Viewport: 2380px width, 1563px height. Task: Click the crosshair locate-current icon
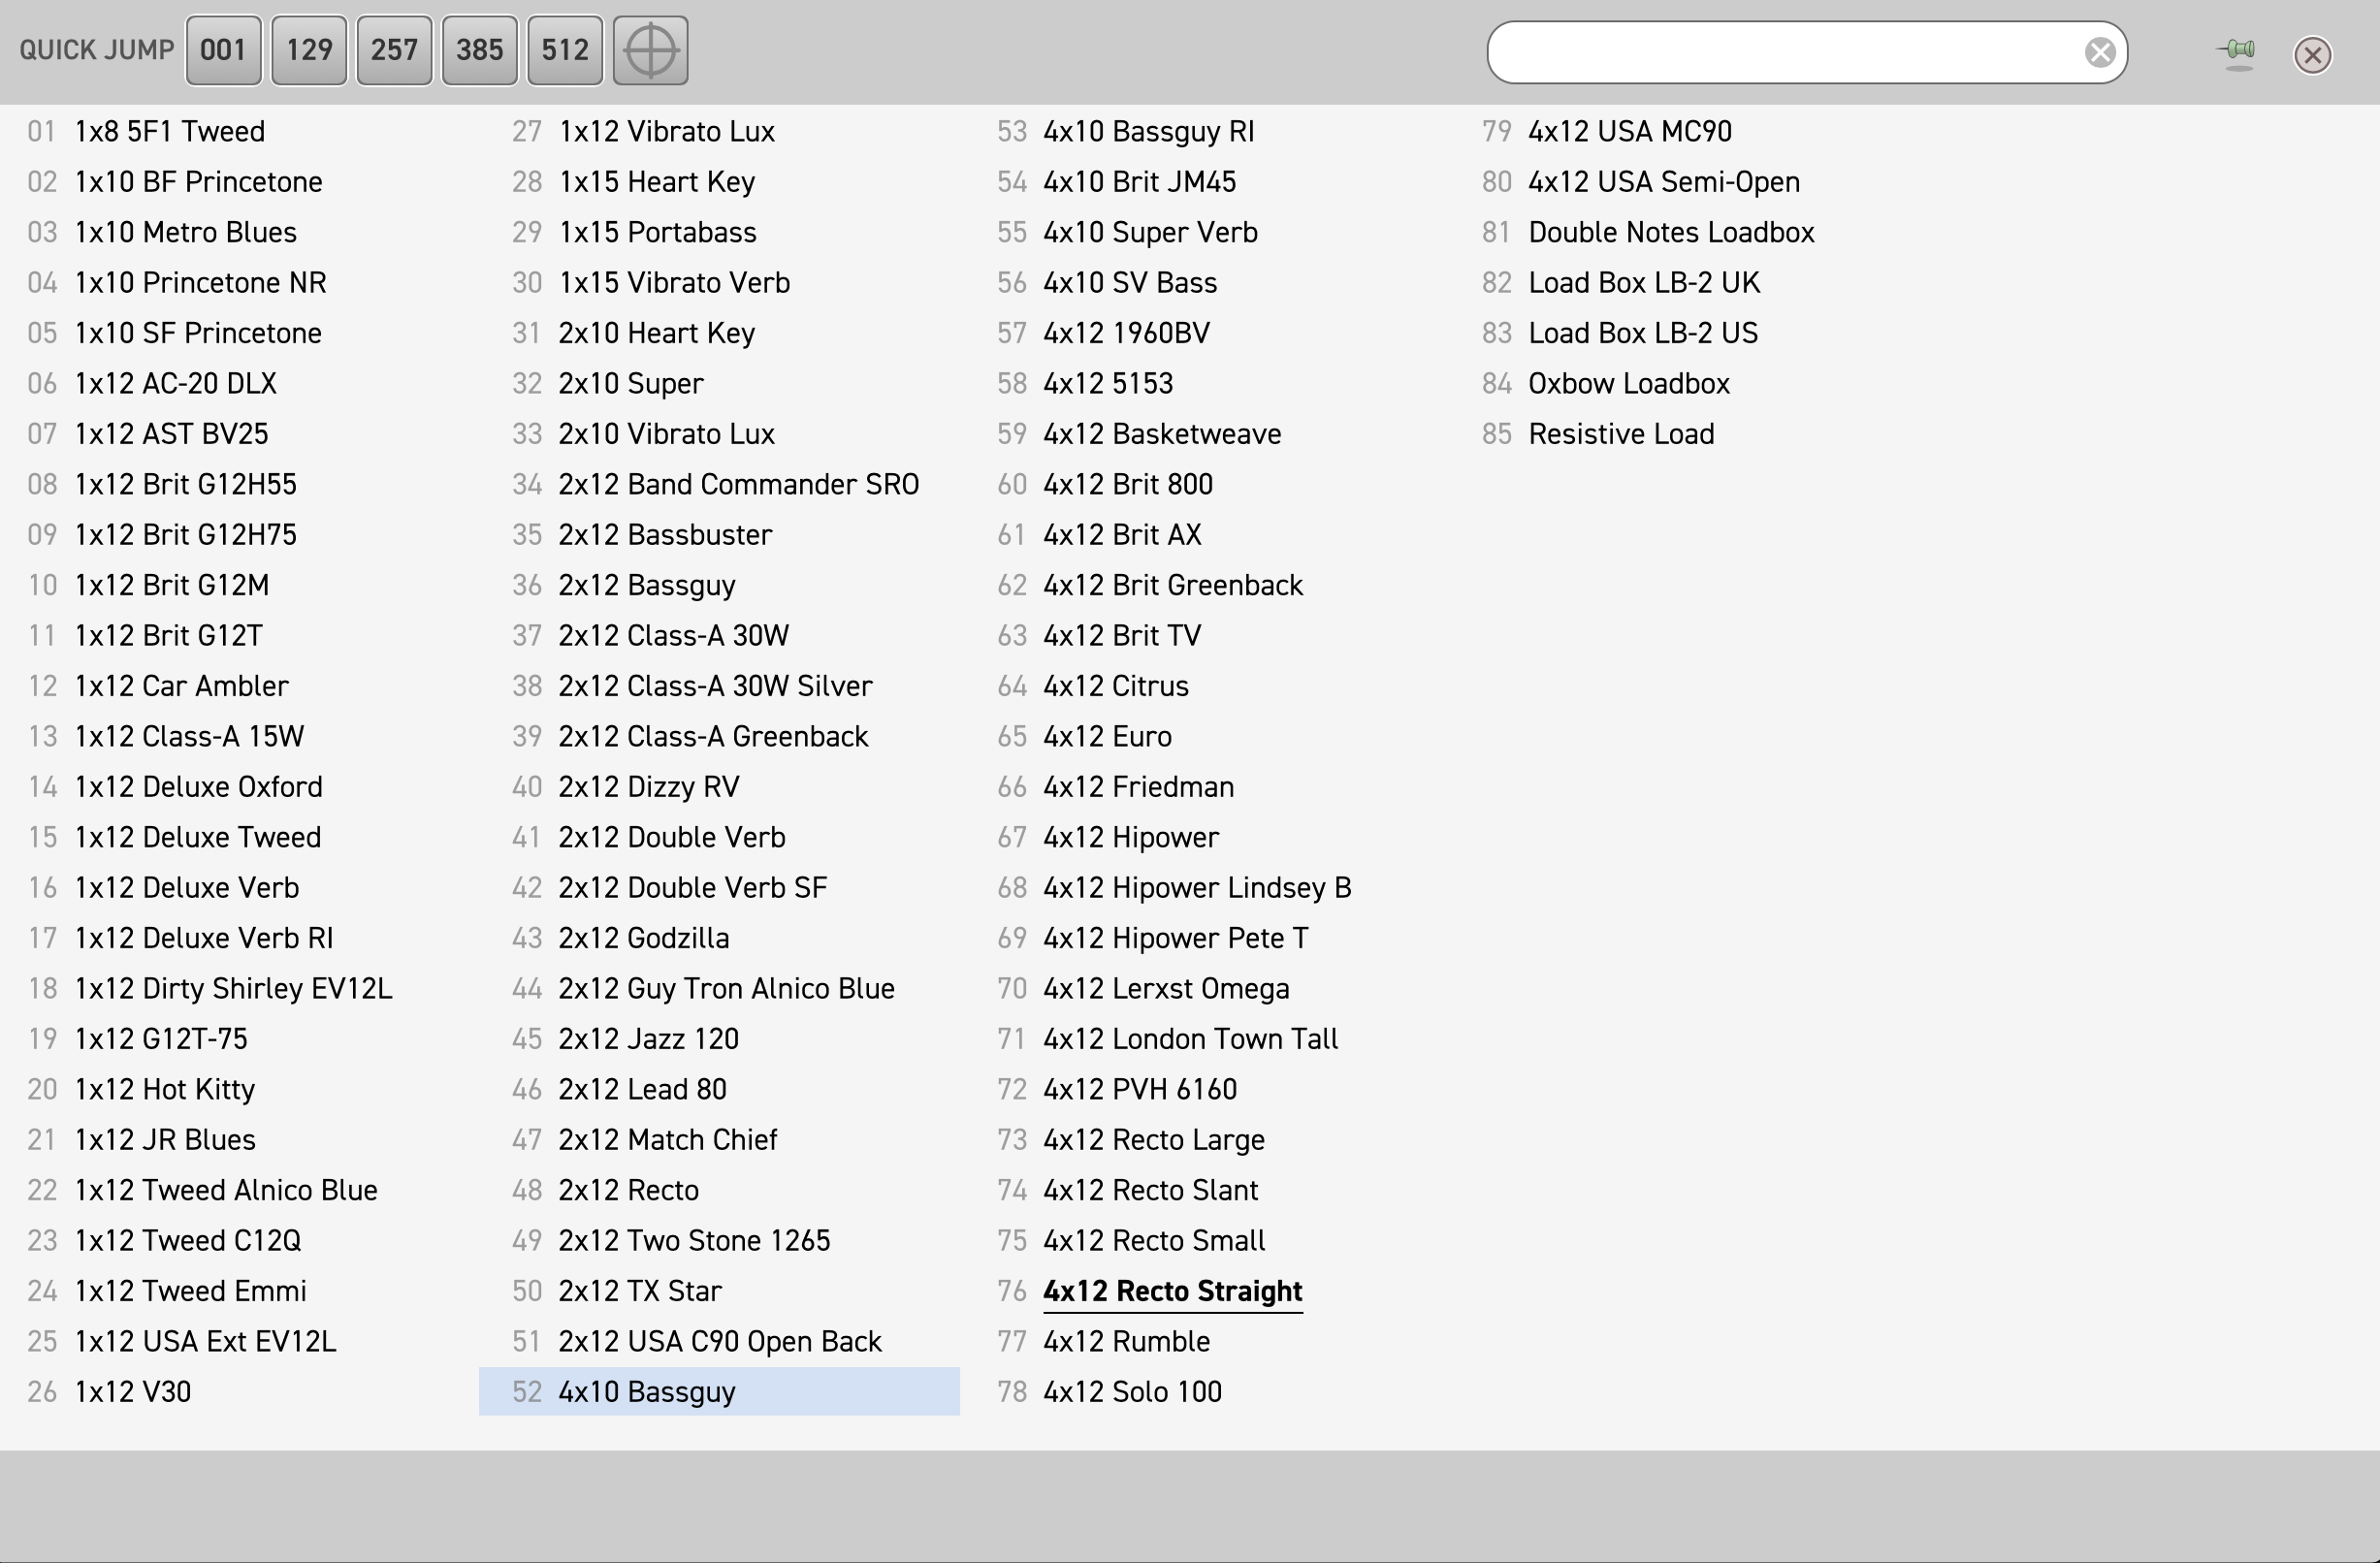pyautogui.click(x=650, y=50)
